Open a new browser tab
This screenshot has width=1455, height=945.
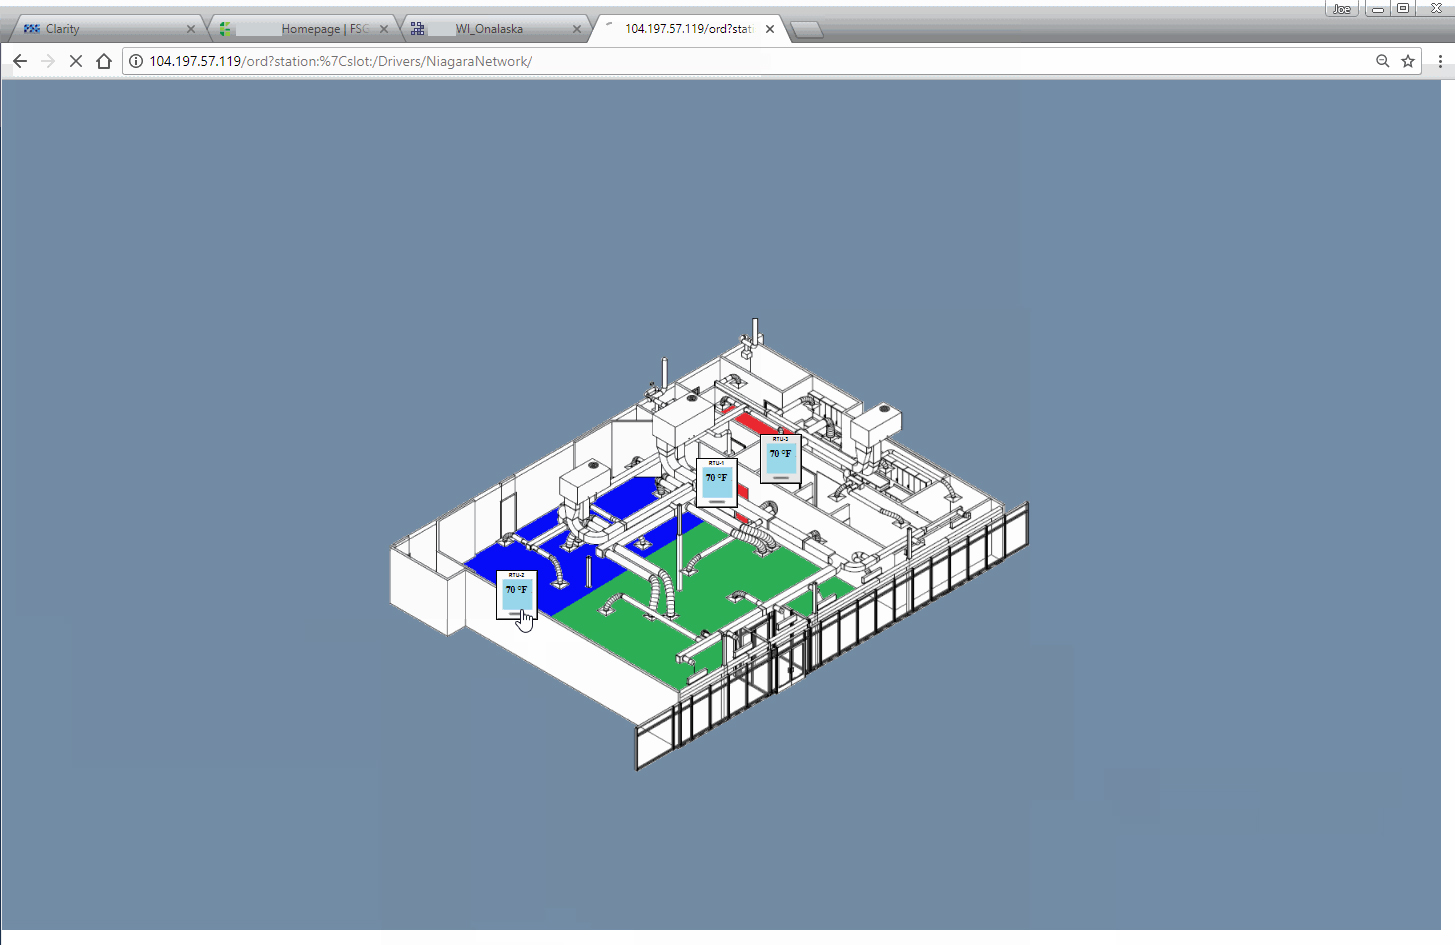pyautogui.click(x=807, y=30)
